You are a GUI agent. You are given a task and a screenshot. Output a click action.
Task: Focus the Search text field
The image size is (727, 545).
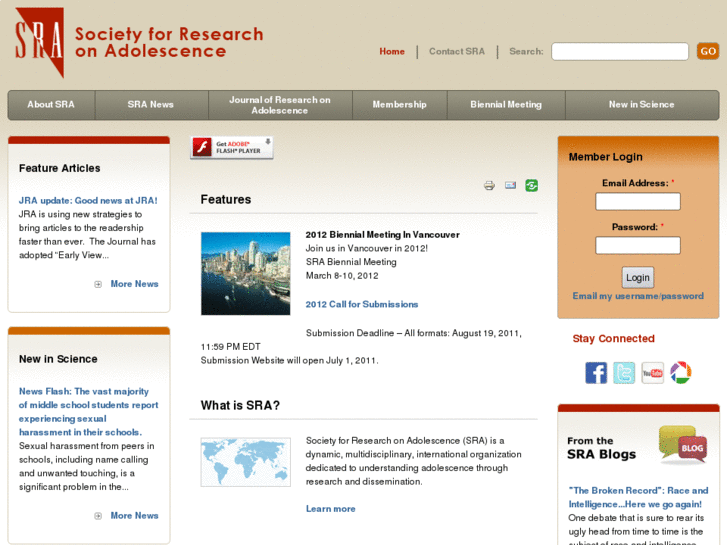pos(620,51)
